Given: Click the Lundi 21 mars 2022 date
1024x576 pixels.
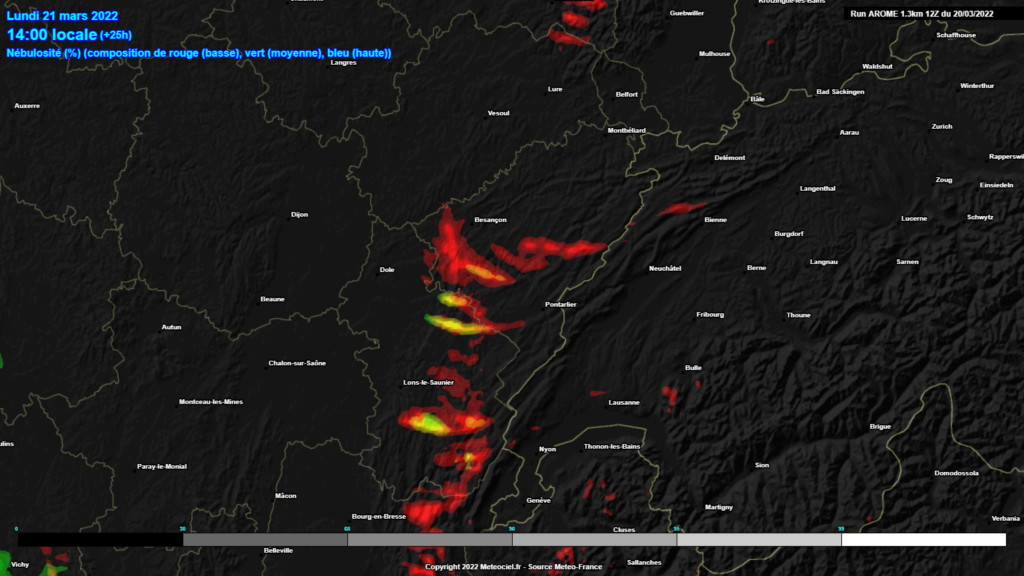Looking at the screenshot, I should (x=62, y=16).
